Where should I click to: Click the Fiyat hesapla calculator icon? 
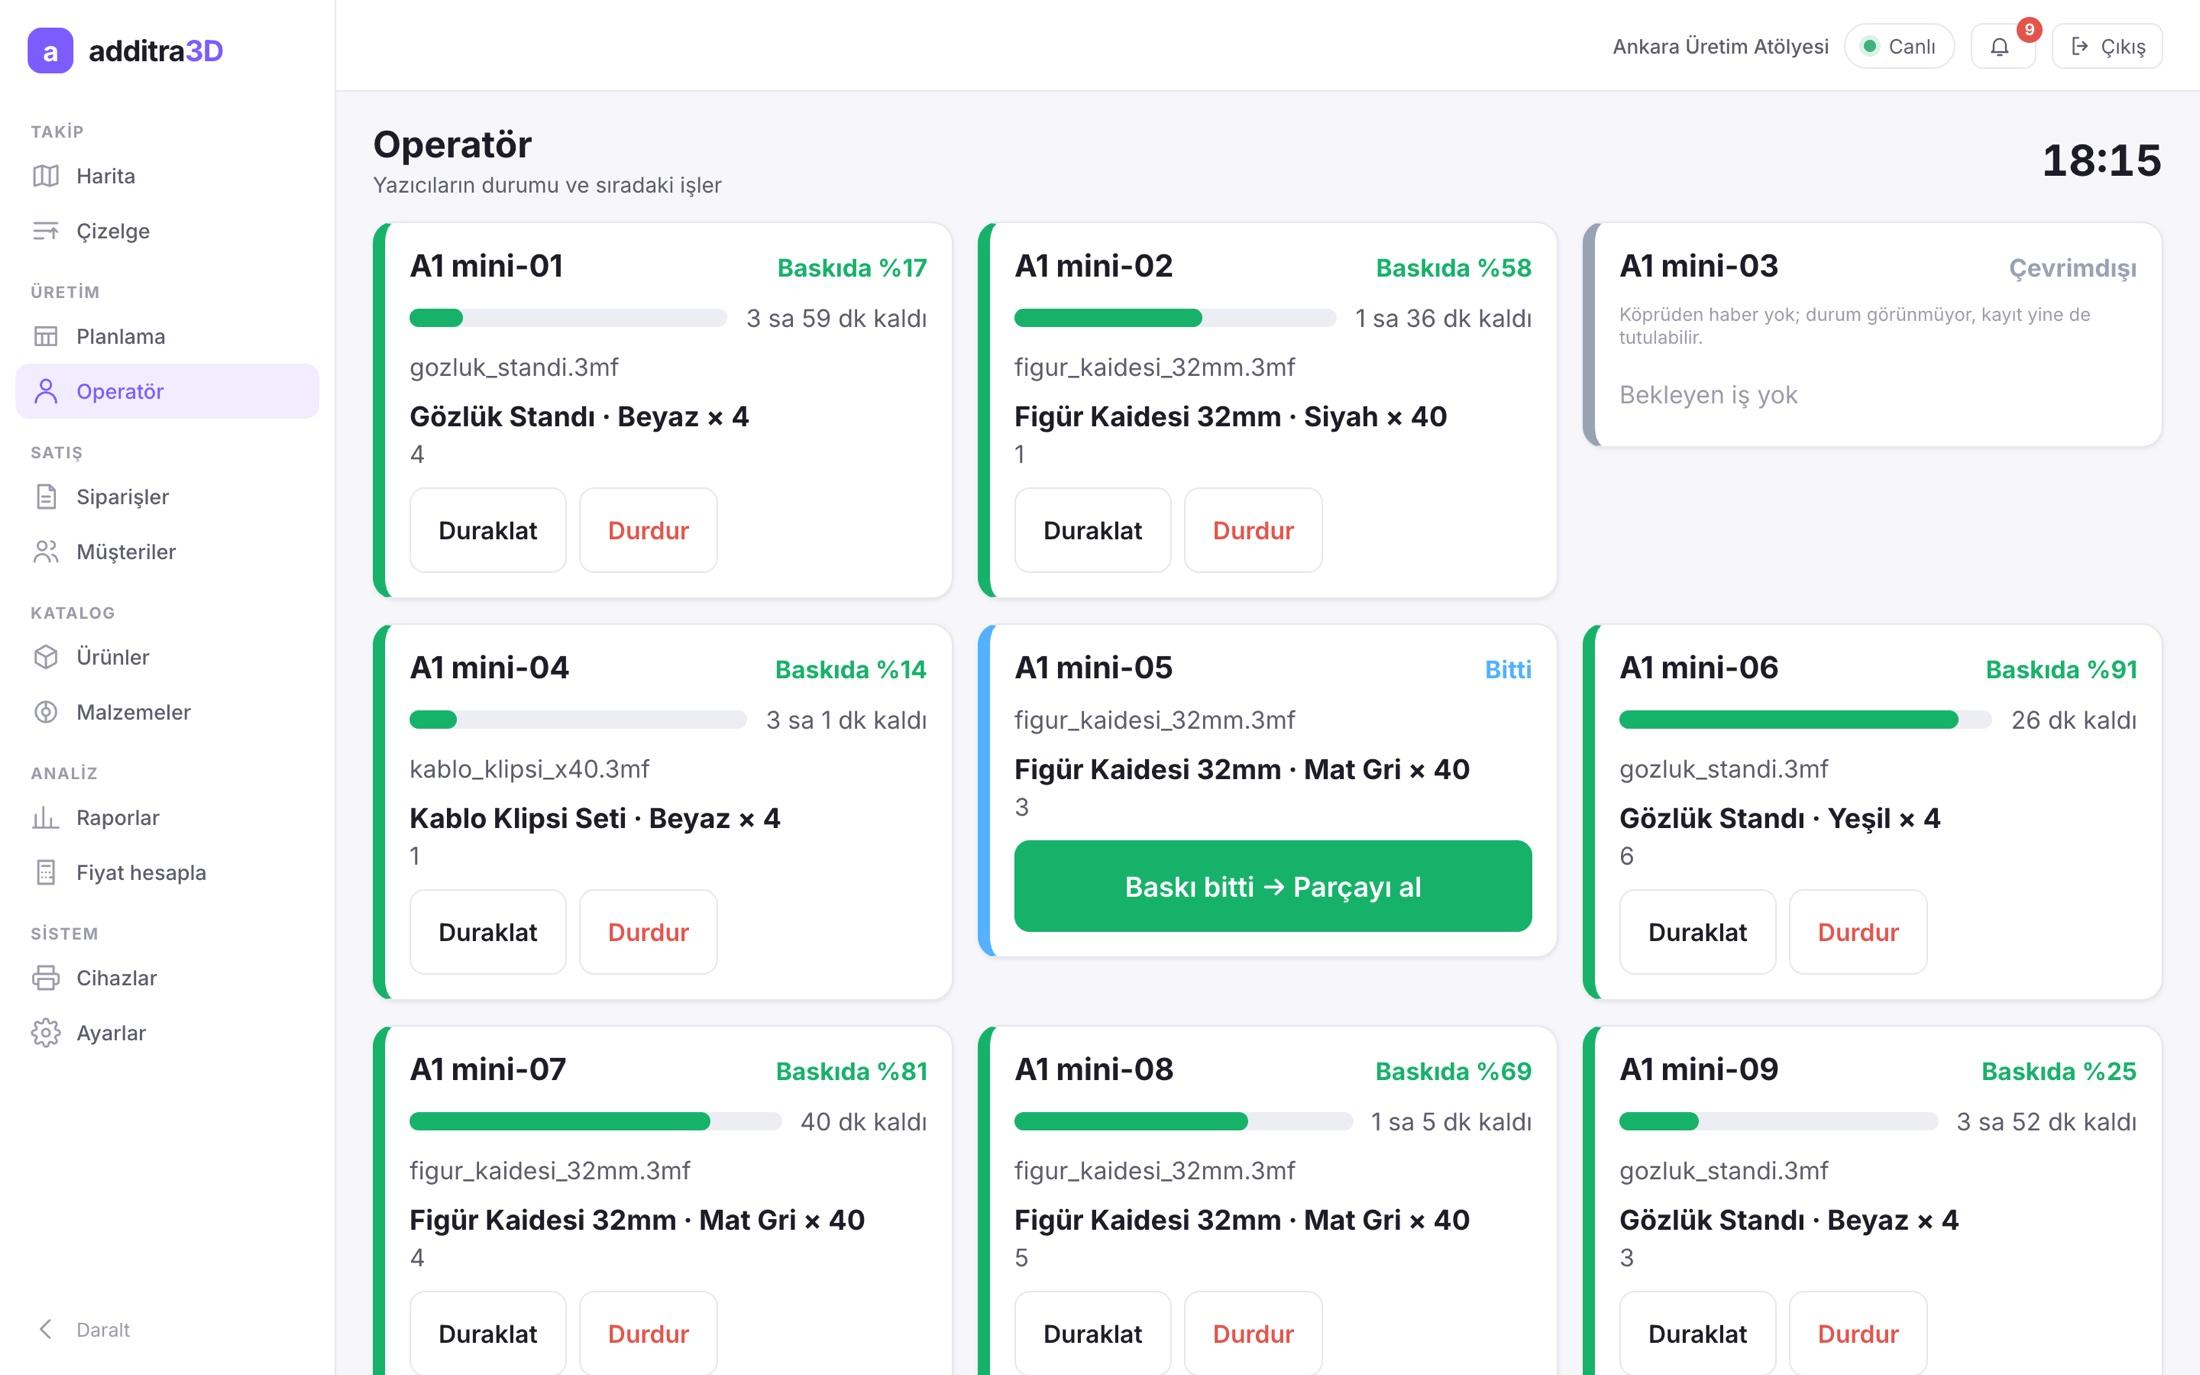pos(46,873)
